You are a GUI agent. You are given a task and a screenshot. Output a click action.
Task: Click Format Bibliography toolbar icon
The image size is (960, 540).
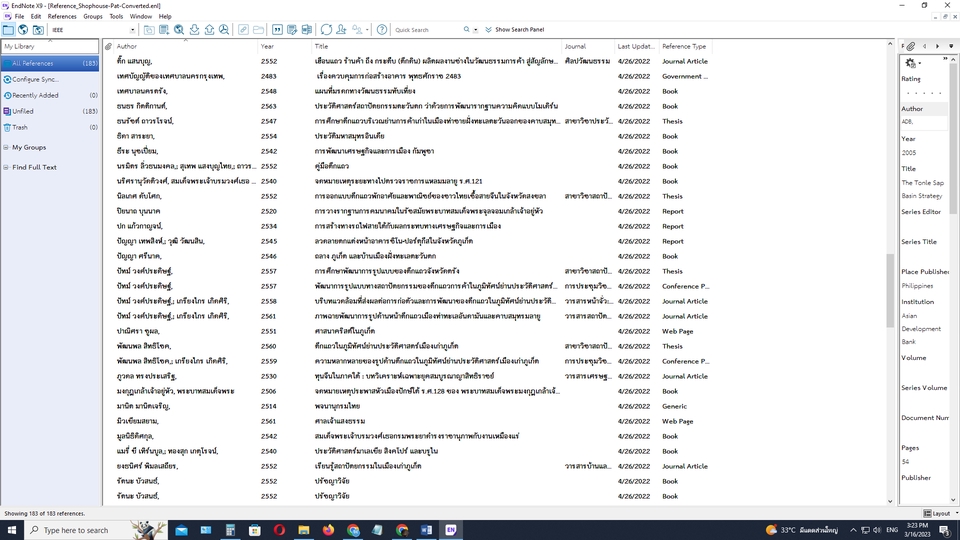pos(292,29)
